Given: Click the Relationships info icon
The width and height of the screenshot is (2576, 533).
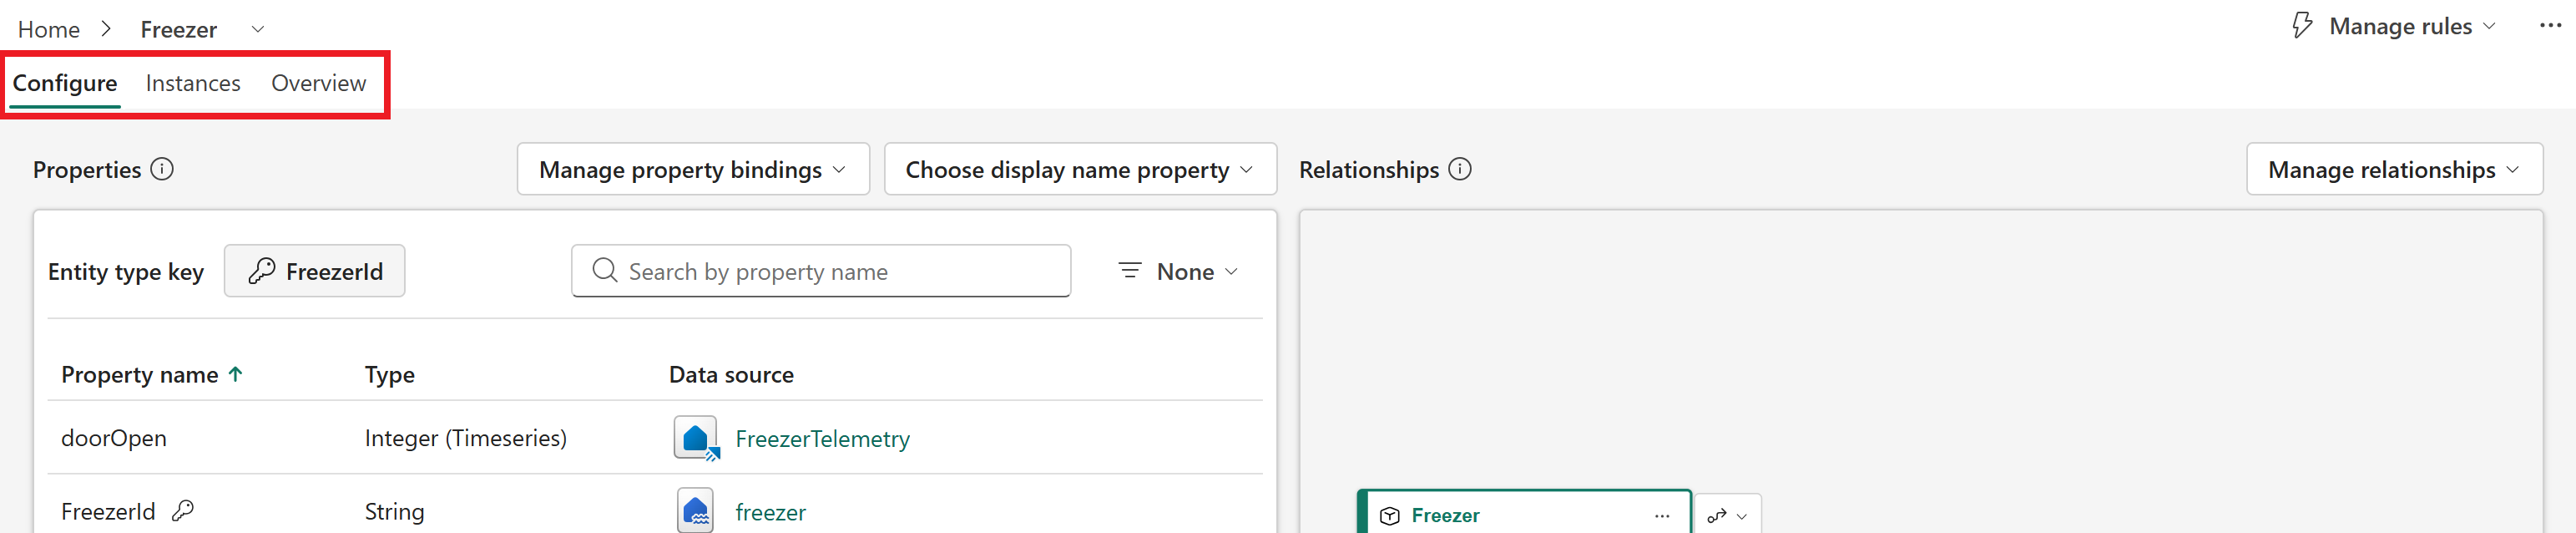Looking at the screenshot, I should point(1460,169).
